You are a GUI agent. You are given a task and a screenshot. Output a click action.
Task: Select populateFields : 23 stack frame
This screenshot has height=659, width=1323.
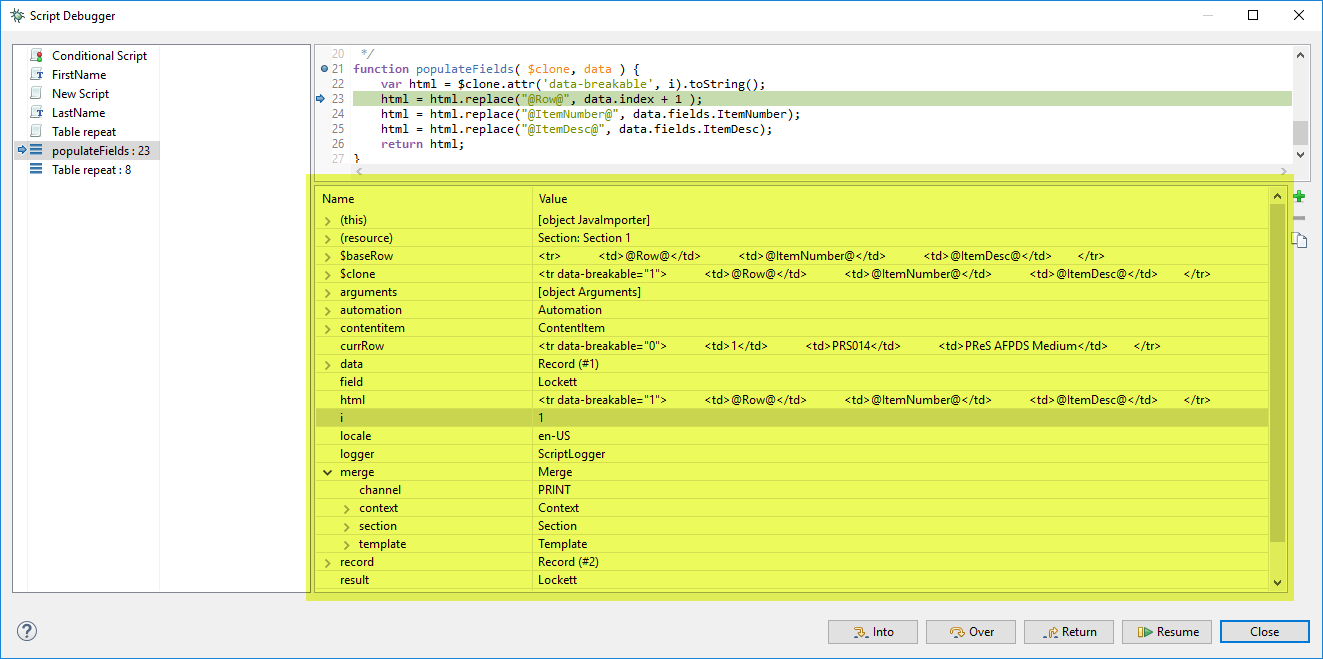click(100, 151)
